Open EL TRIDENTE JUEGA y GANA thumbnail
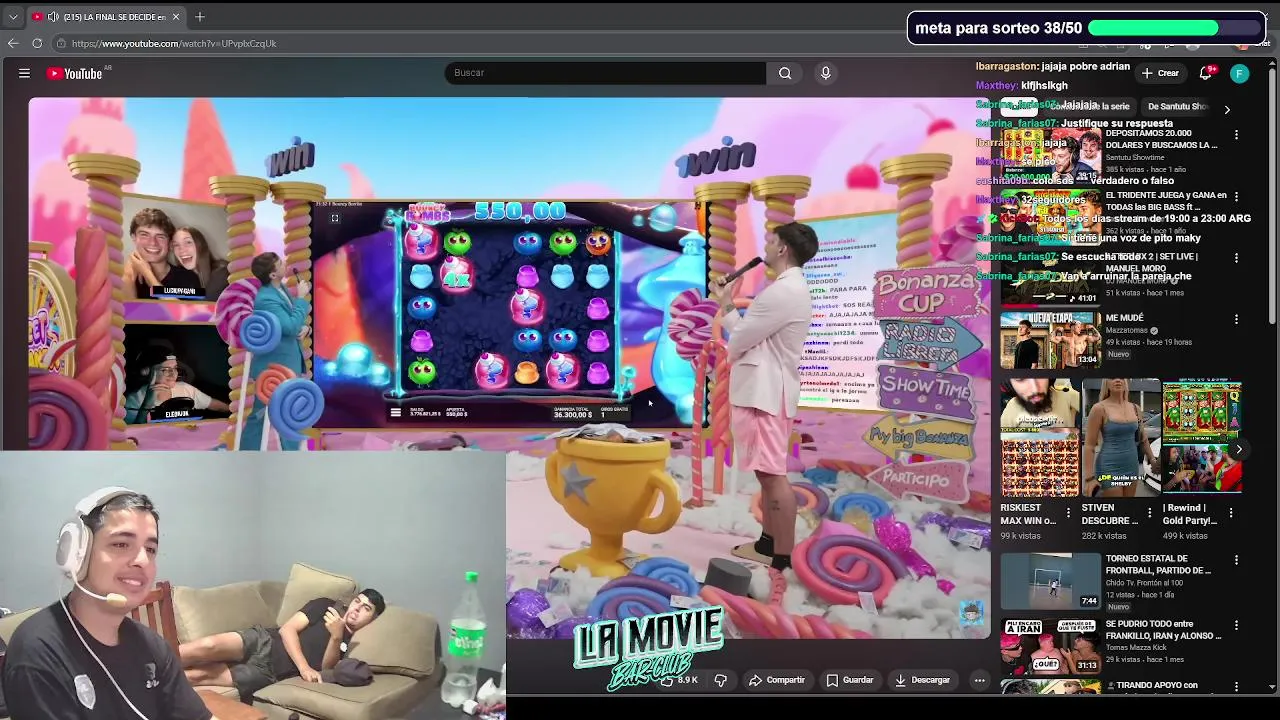Screen dimensions: 1280x720 point(1050,215)
